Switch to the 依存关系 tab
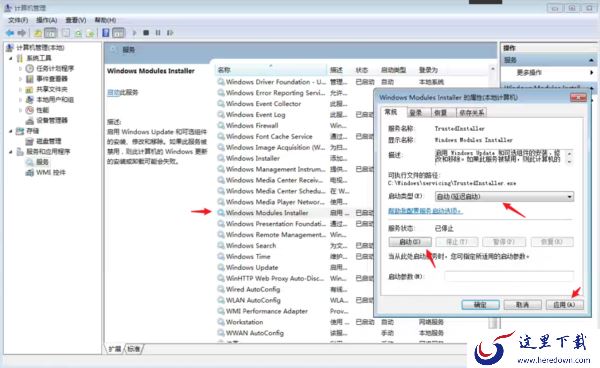600x368 pixels. pyautogui.click(x=471, y=112)
